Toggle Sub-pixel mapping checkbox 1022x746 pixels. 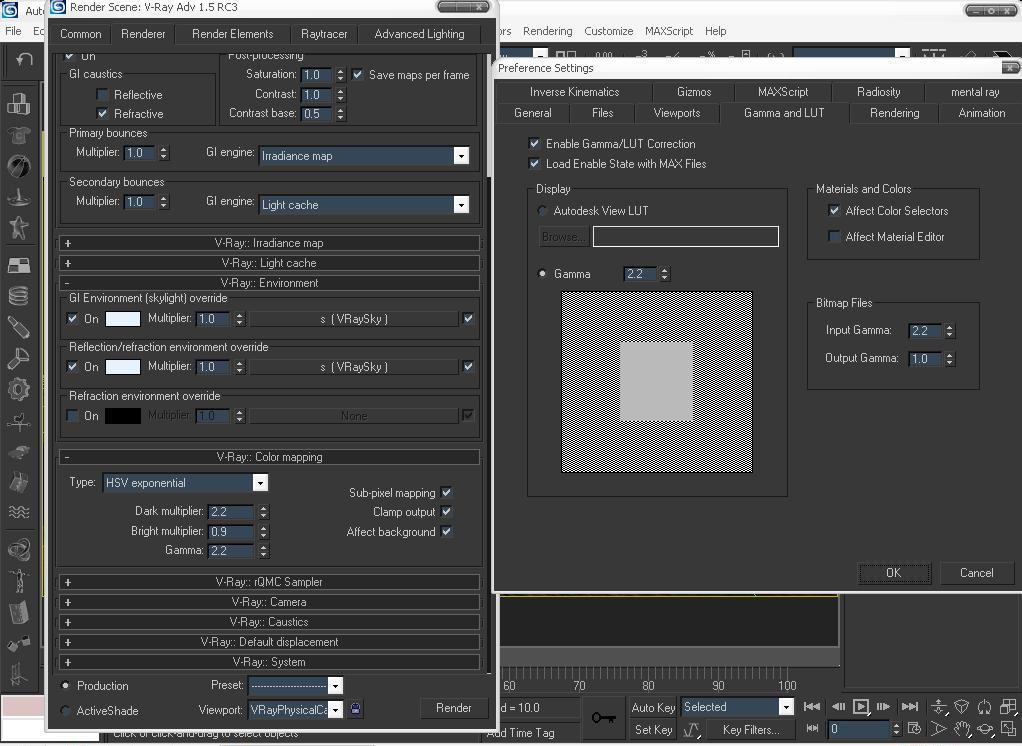click(446, 493)
